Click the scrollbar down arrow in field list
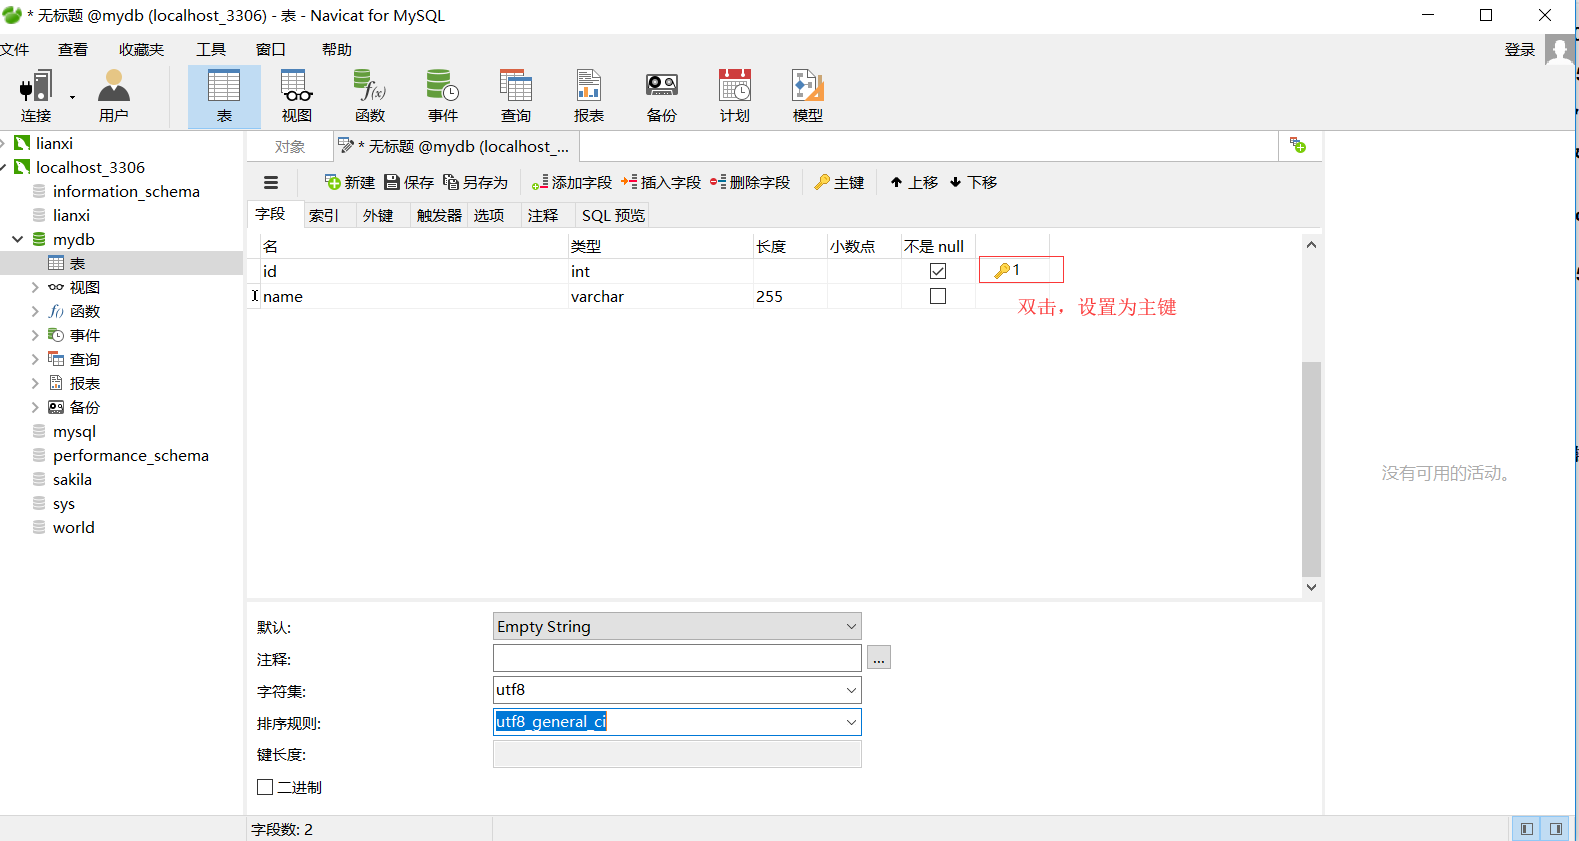Viewport: 1579px width, 841px height. [x=1311, y=587]
